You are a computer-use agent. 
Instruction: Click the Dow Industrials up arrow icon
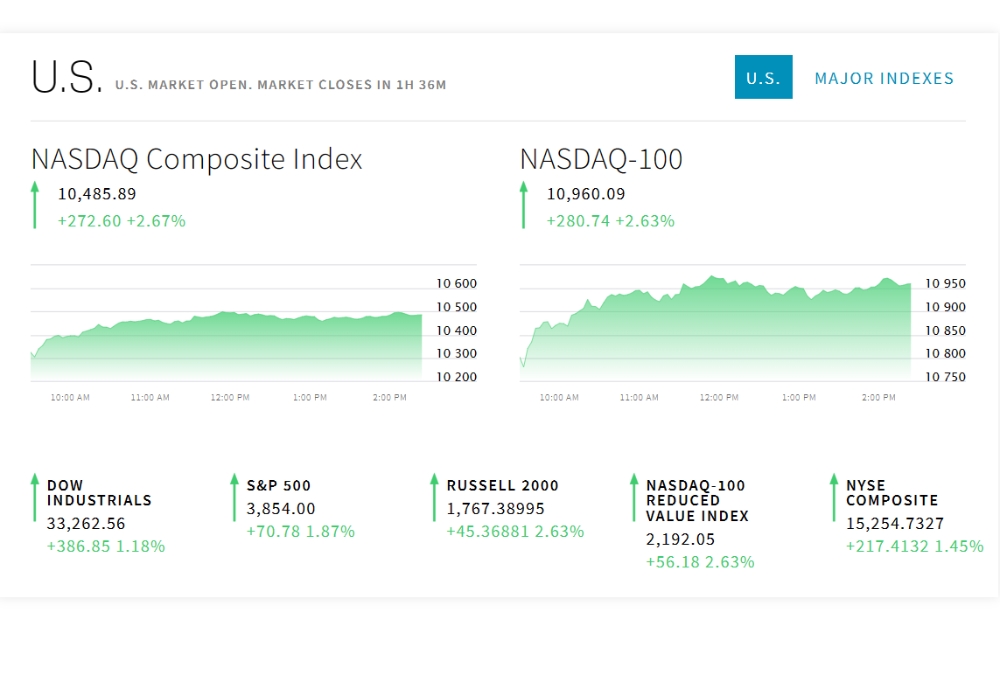[x=35, y=498]
